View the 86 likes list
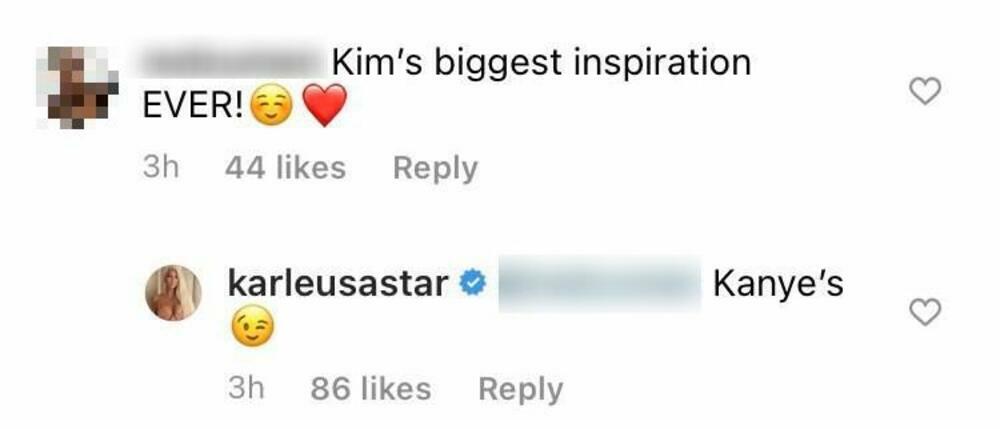Image resolution: width=1000 pixels, height=429 pixels. pos(371,389)
